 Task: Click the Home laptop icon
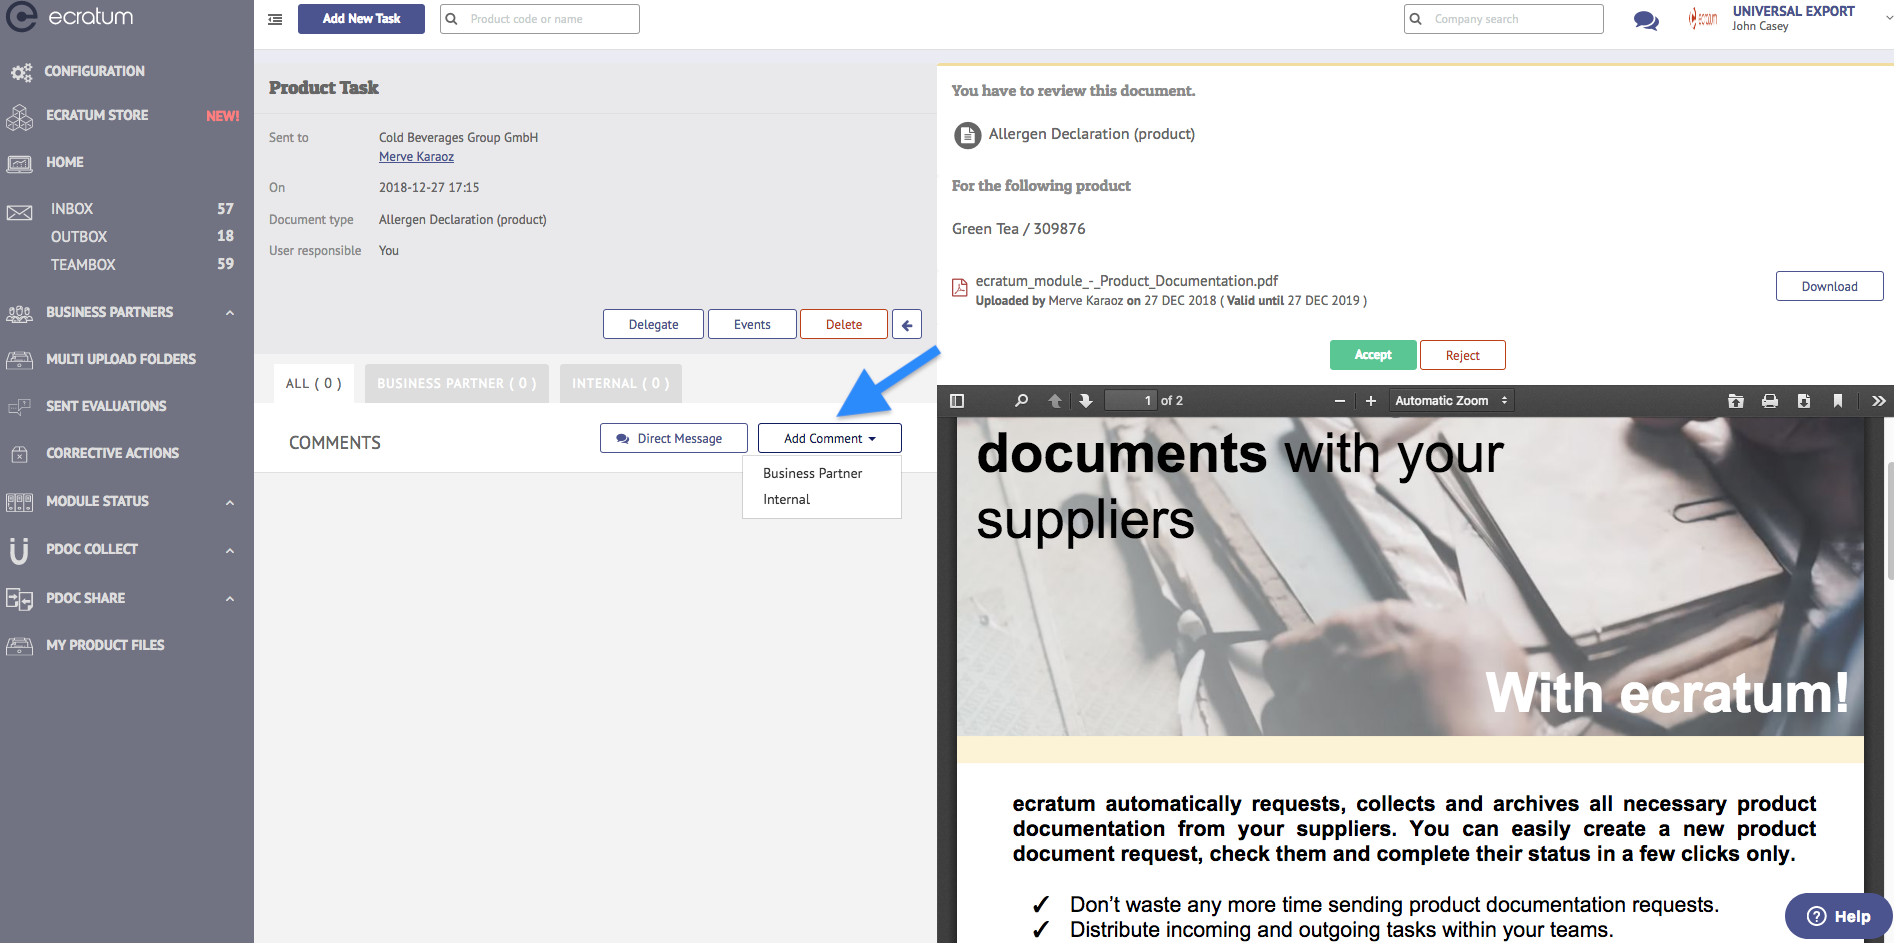[x=20, y=163]
